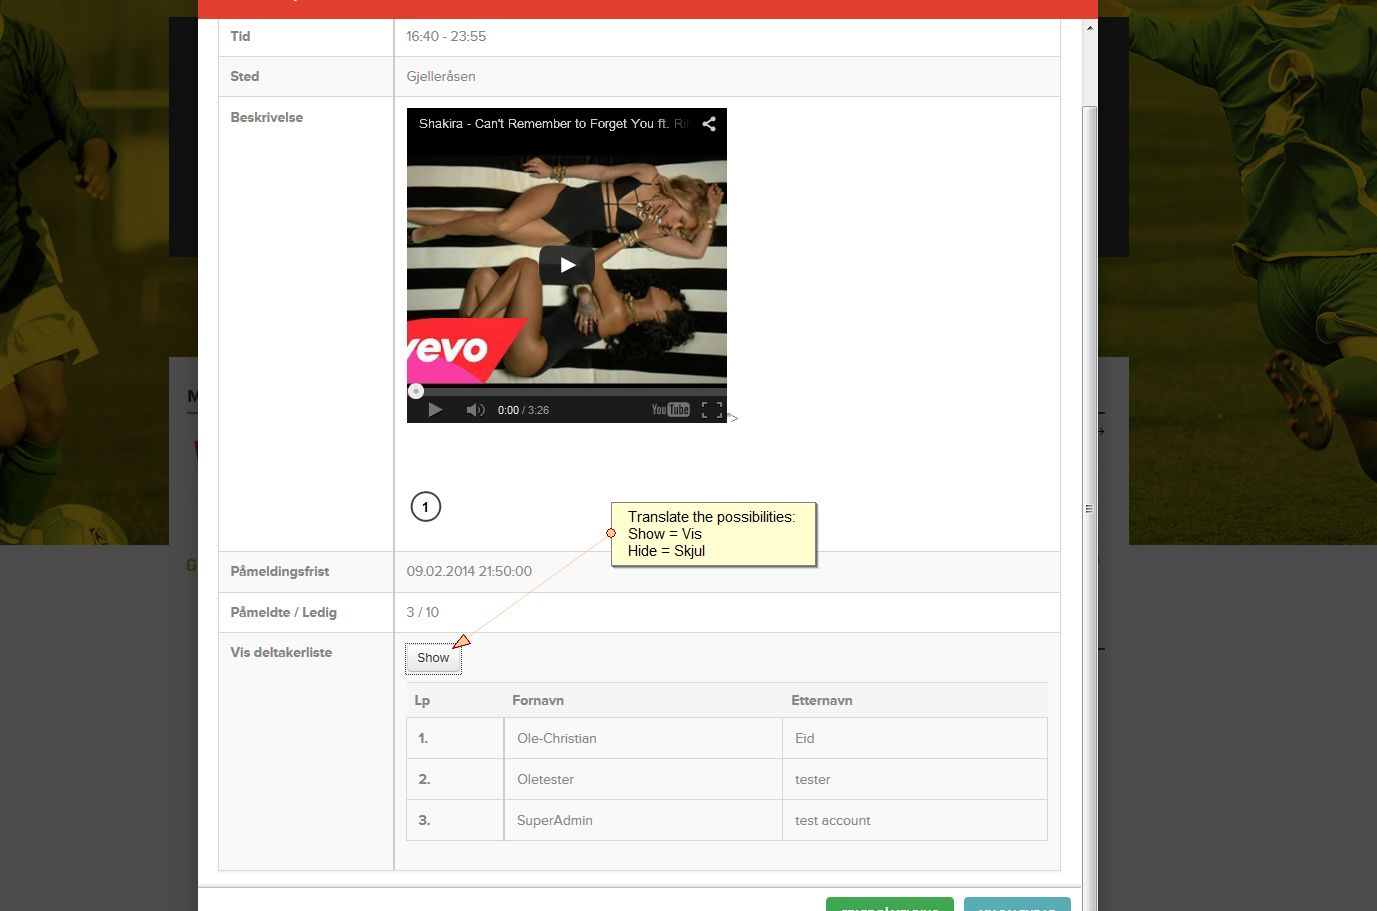
Task: Click row number '1.' in the participant list
Action: [423, 738]
